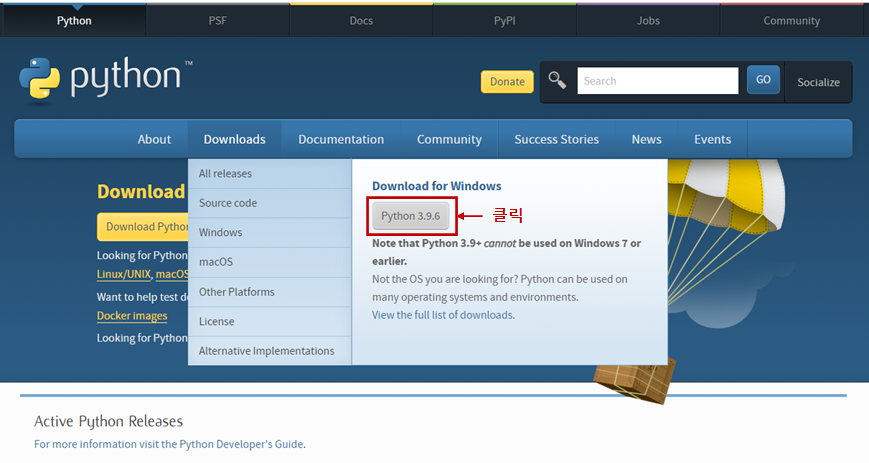This screenshot has height=463, width=869.
Task: Click the 'Active Python Releases' heading
Action: 109,421
